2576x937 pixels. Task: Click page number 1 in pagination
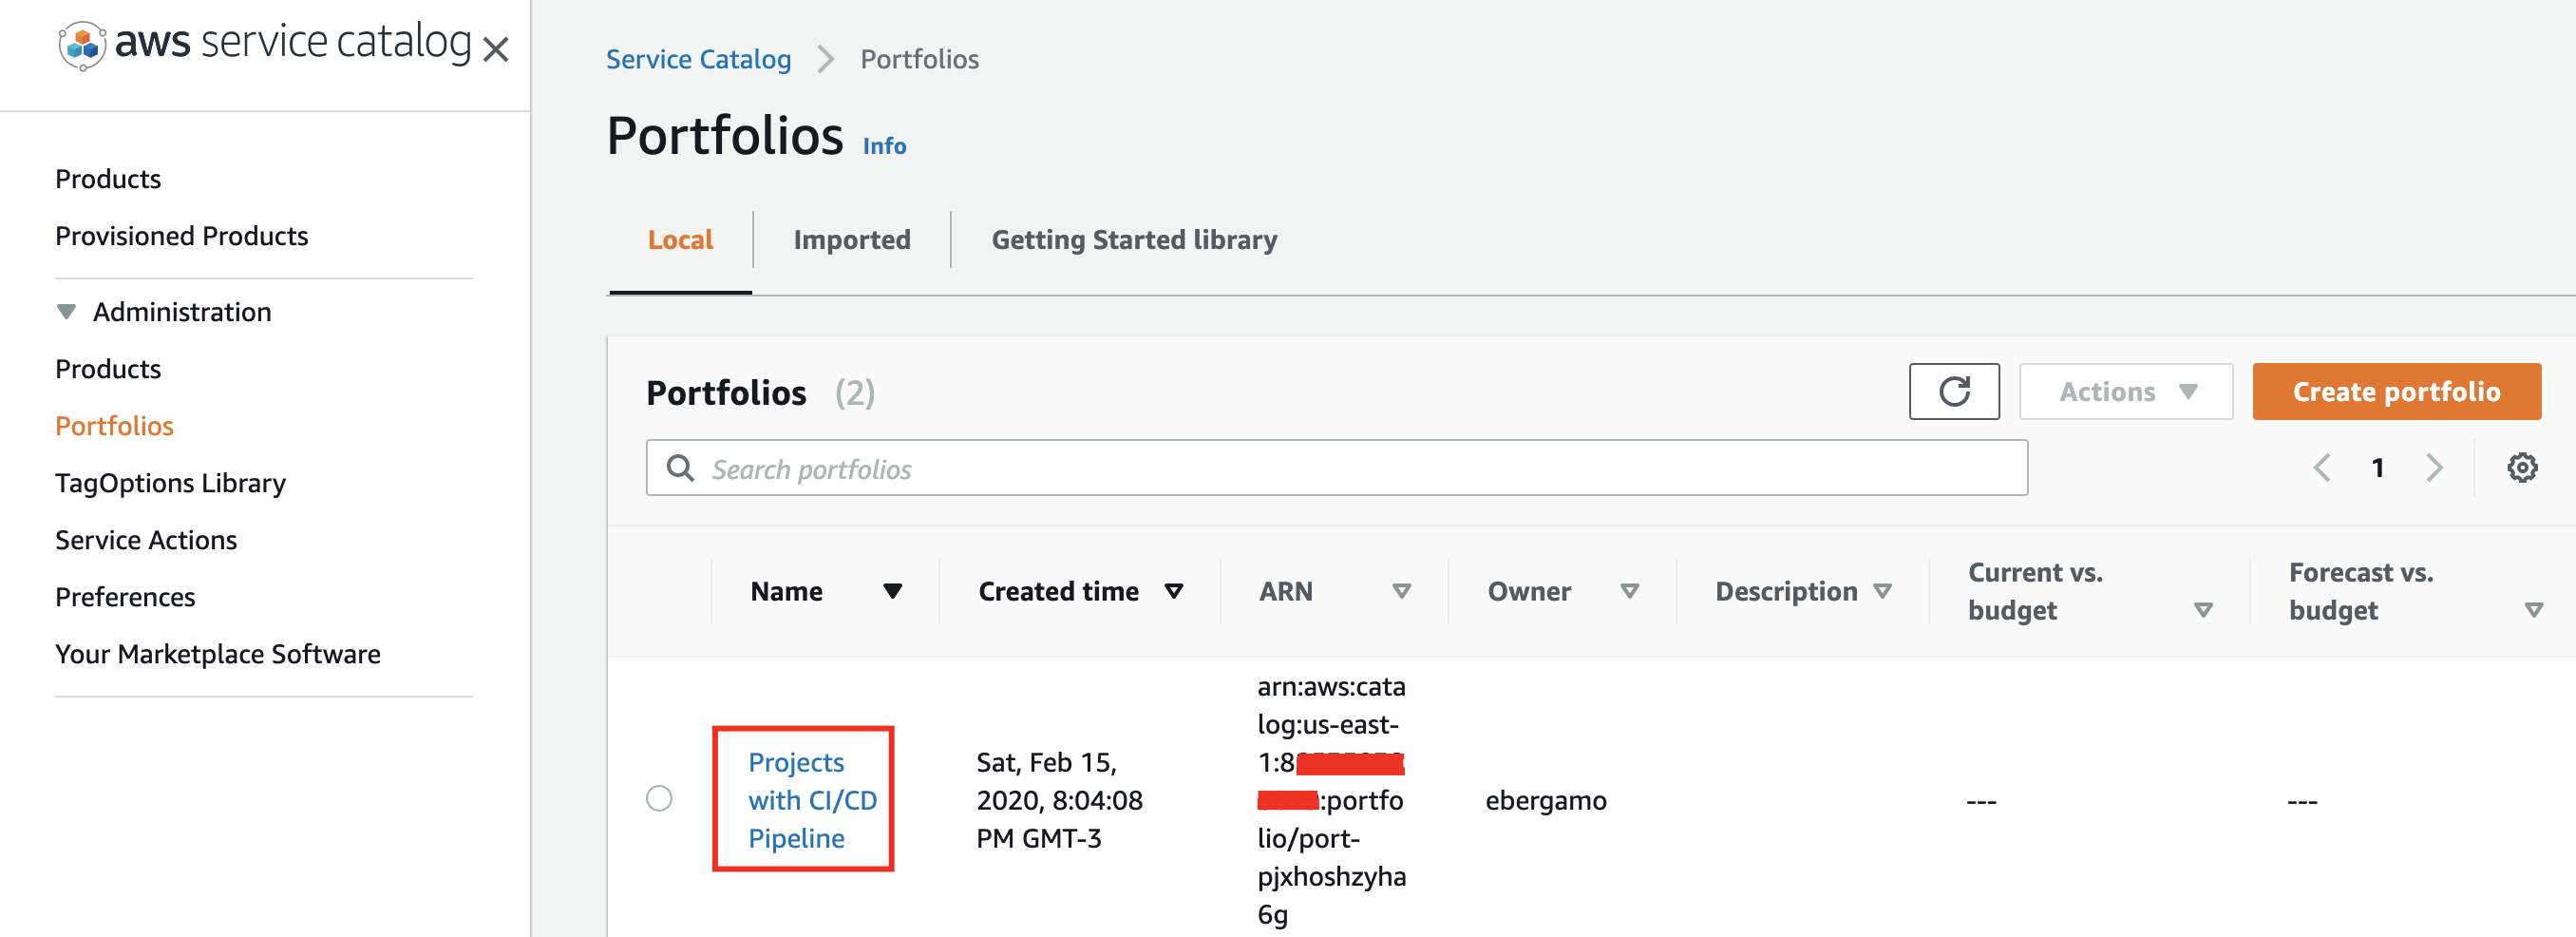point(2378,467)
